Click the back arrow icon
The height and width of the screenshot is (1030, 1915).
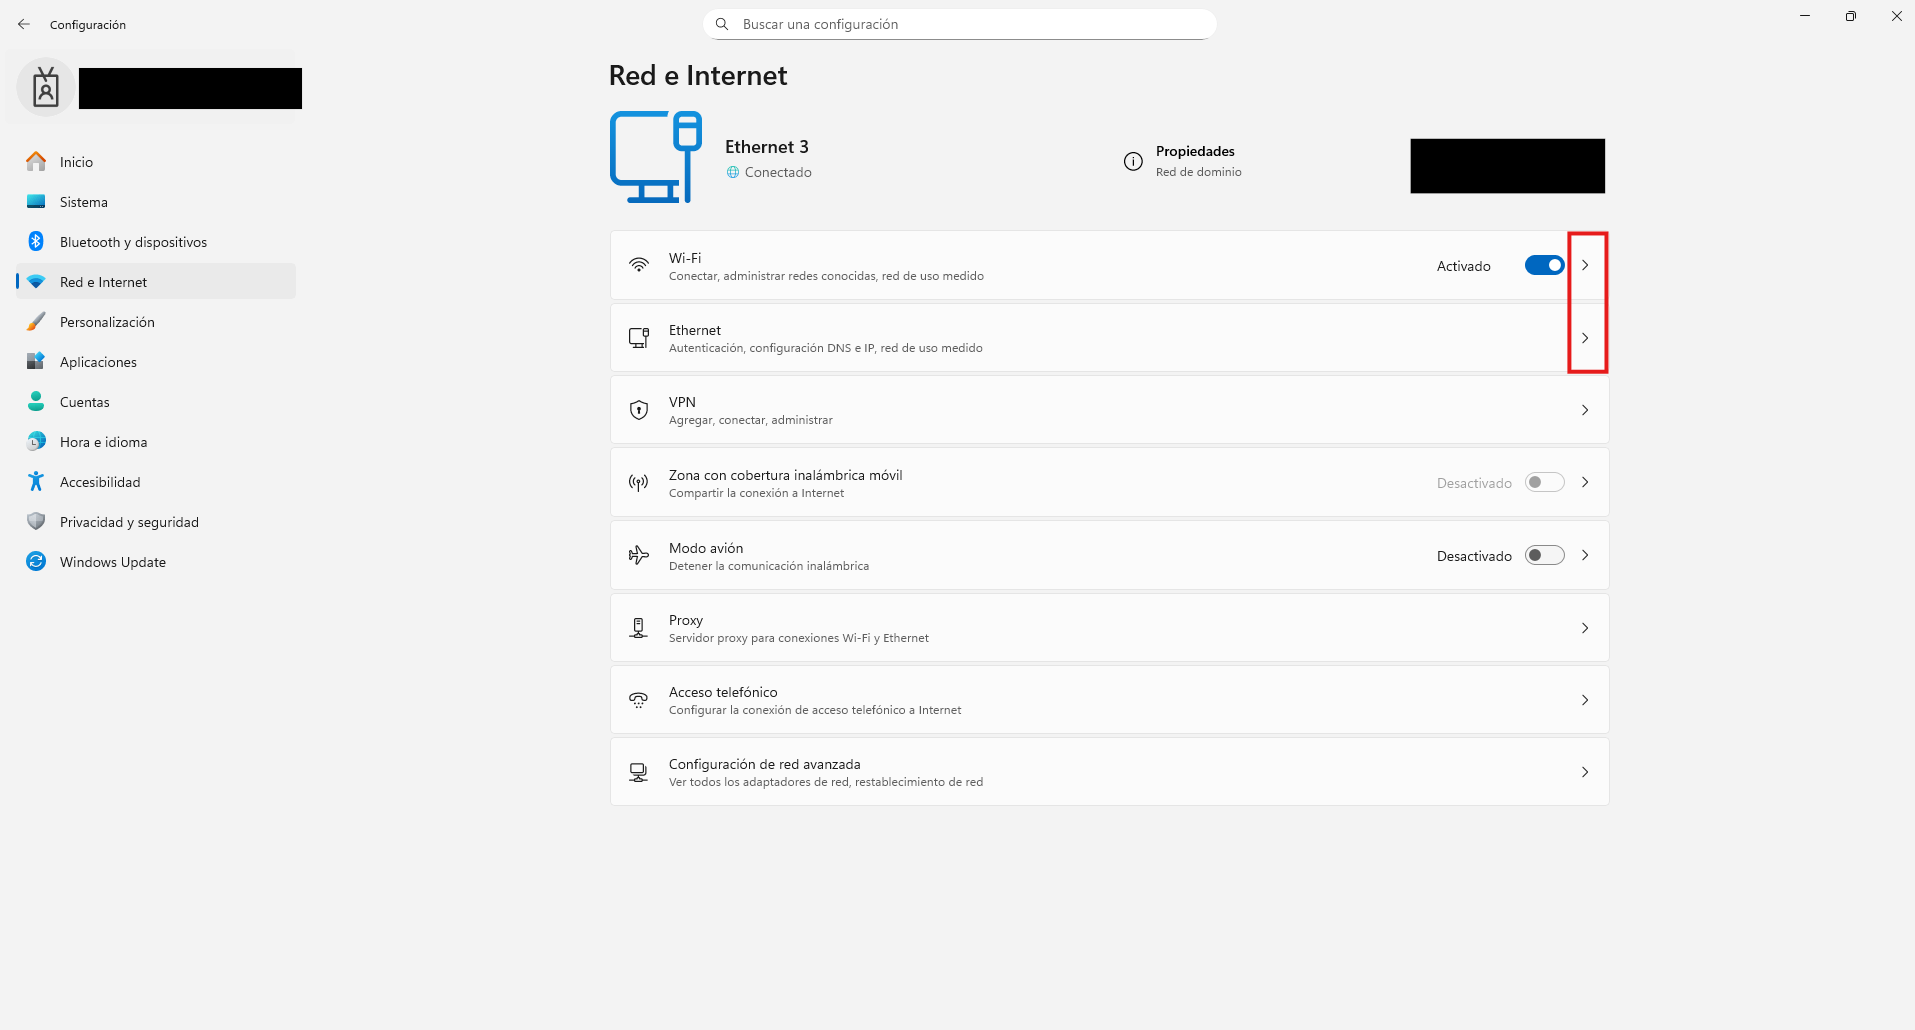(24, 24)
